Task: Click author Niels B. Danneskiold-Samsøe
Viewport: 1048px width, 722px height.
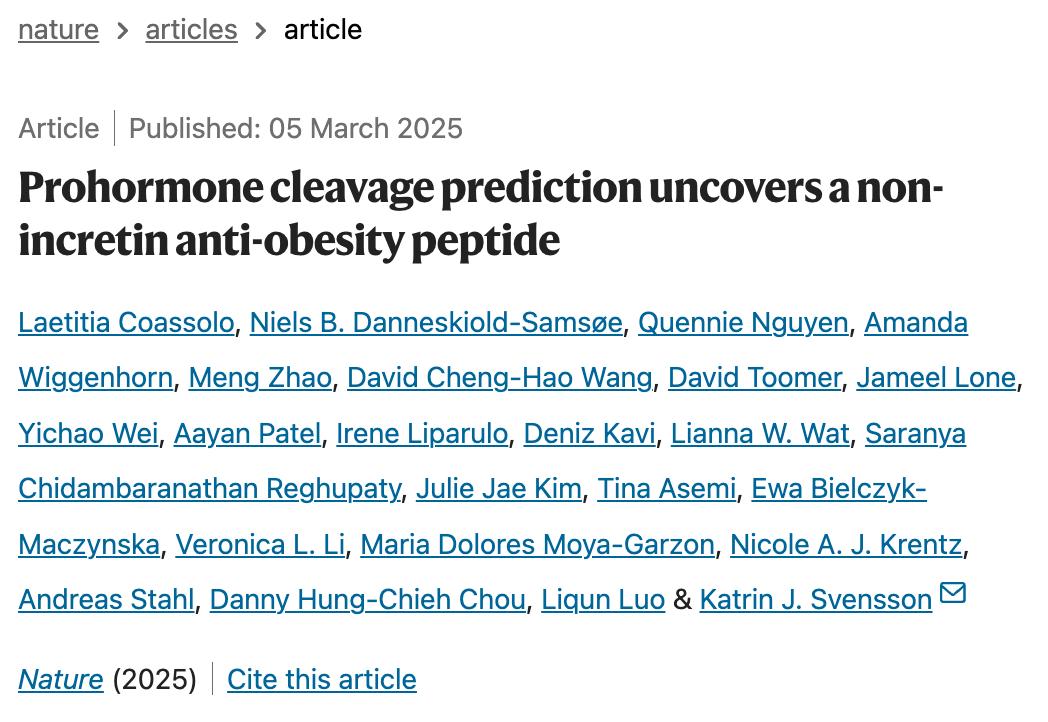Action: point(436,323)
